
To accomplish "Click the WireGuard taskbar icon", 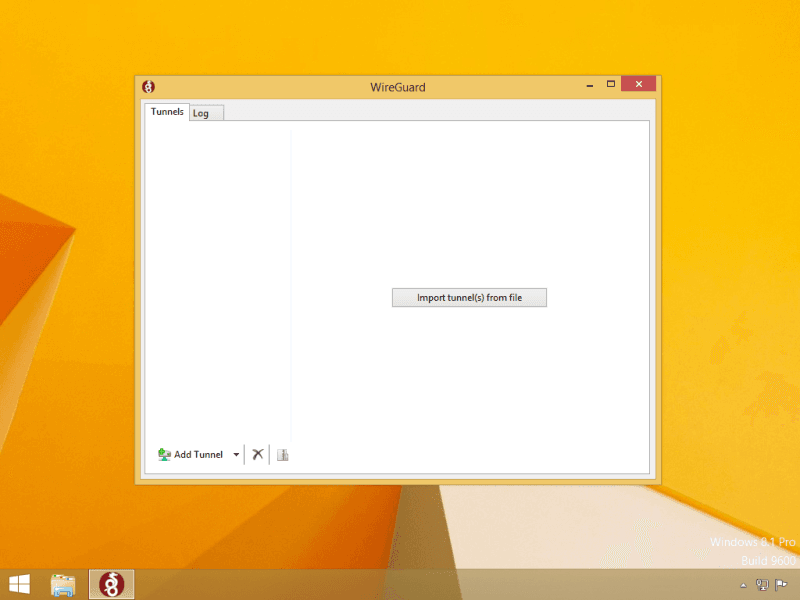I will (111, 584).
